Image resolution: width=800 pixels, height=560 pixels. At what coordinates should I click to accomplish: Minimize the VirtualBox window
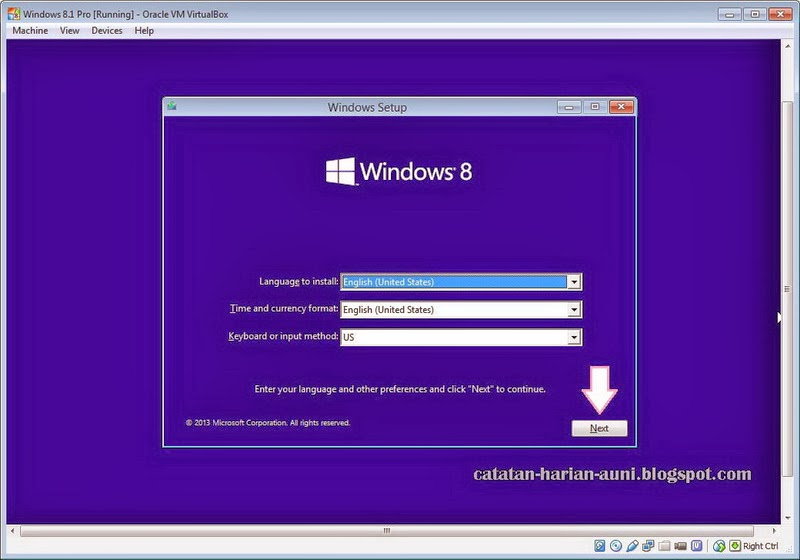(729, 14)
